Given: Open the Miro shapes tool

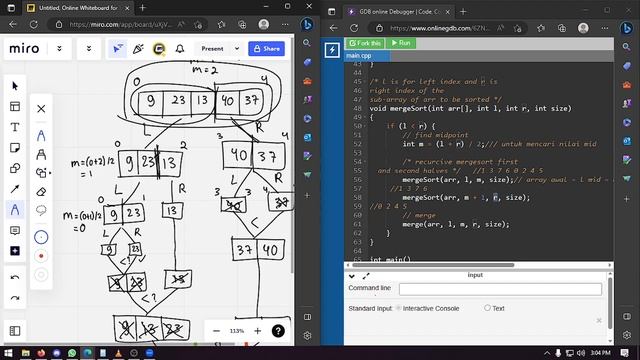Looking at the screenshot, I should 15,168.
